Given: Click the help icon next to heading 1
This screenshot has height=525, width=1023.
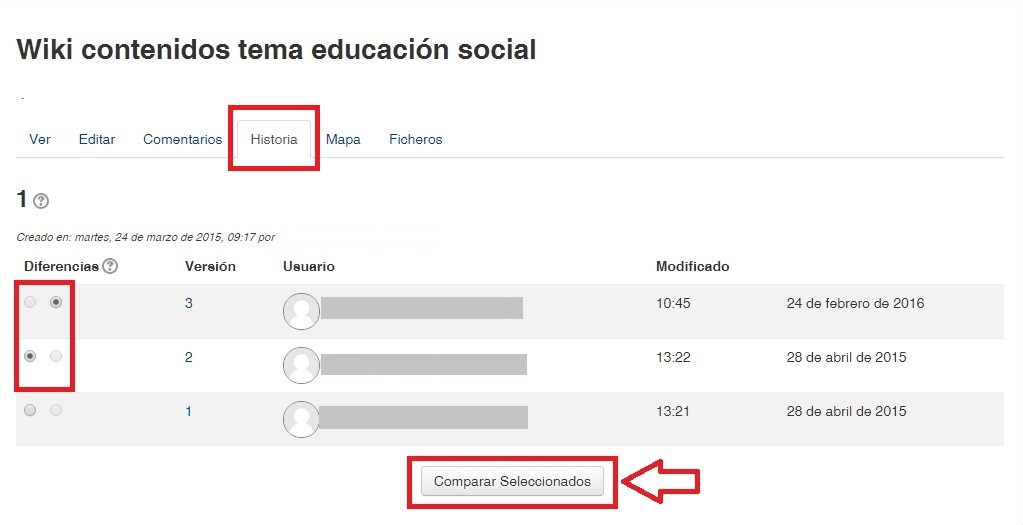Looking at the screenshot, I should [41, 201].
